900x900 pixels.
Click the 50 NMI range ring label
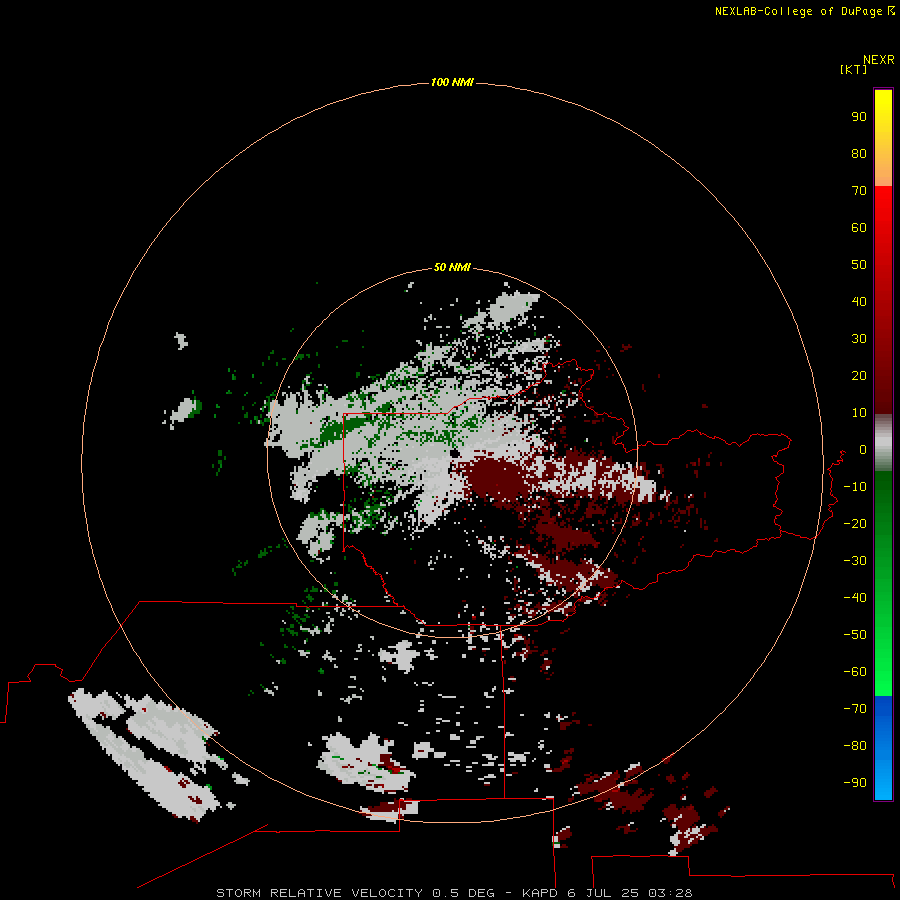(452, 267)
